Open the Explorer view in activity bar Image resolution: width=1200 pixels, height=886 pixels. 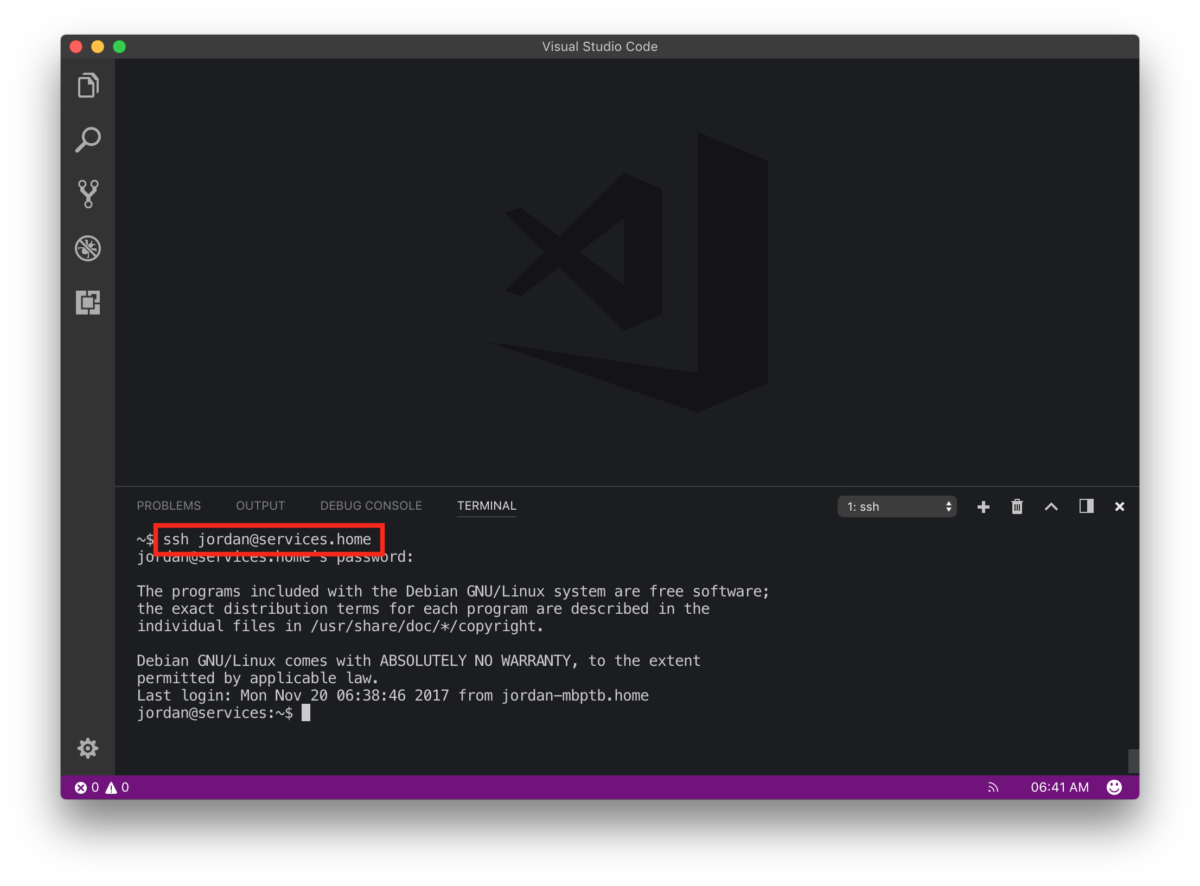88,86
